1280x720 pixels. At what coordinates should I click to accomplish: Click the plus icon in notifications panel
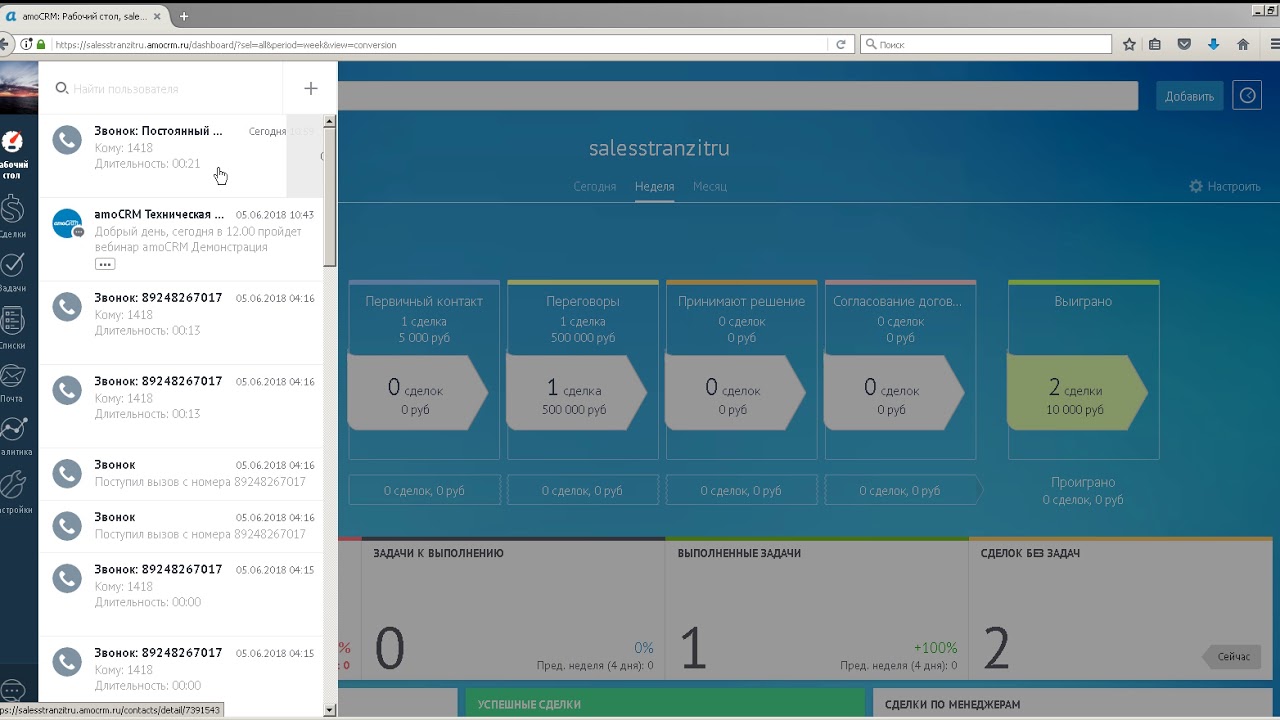point(311,88)
